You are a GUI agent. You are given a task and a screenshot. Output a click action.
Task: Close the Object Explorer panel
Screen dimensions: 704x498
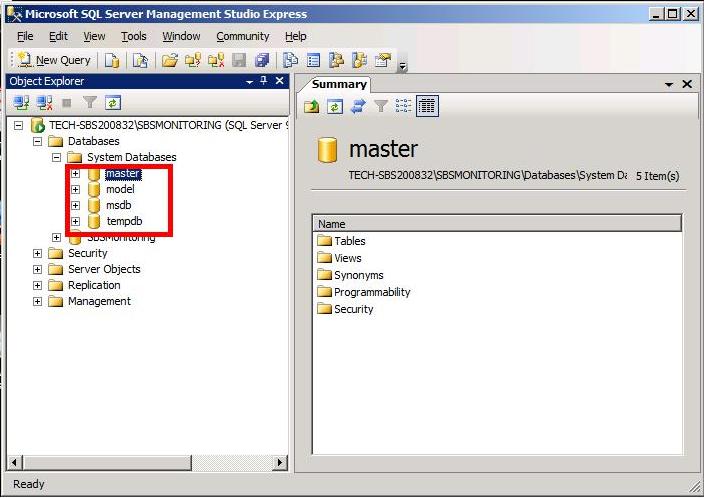[279, 81]
